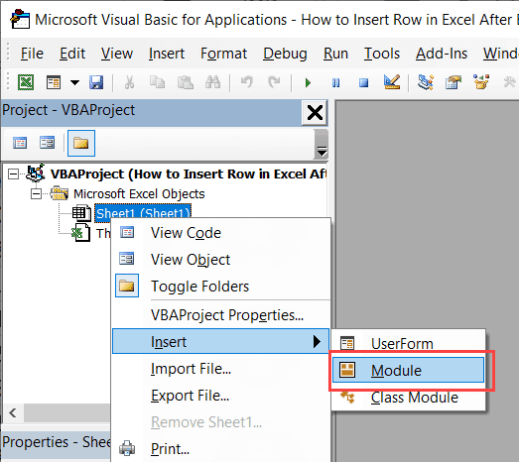Click View Code icon in Project pane

(20, 143)
